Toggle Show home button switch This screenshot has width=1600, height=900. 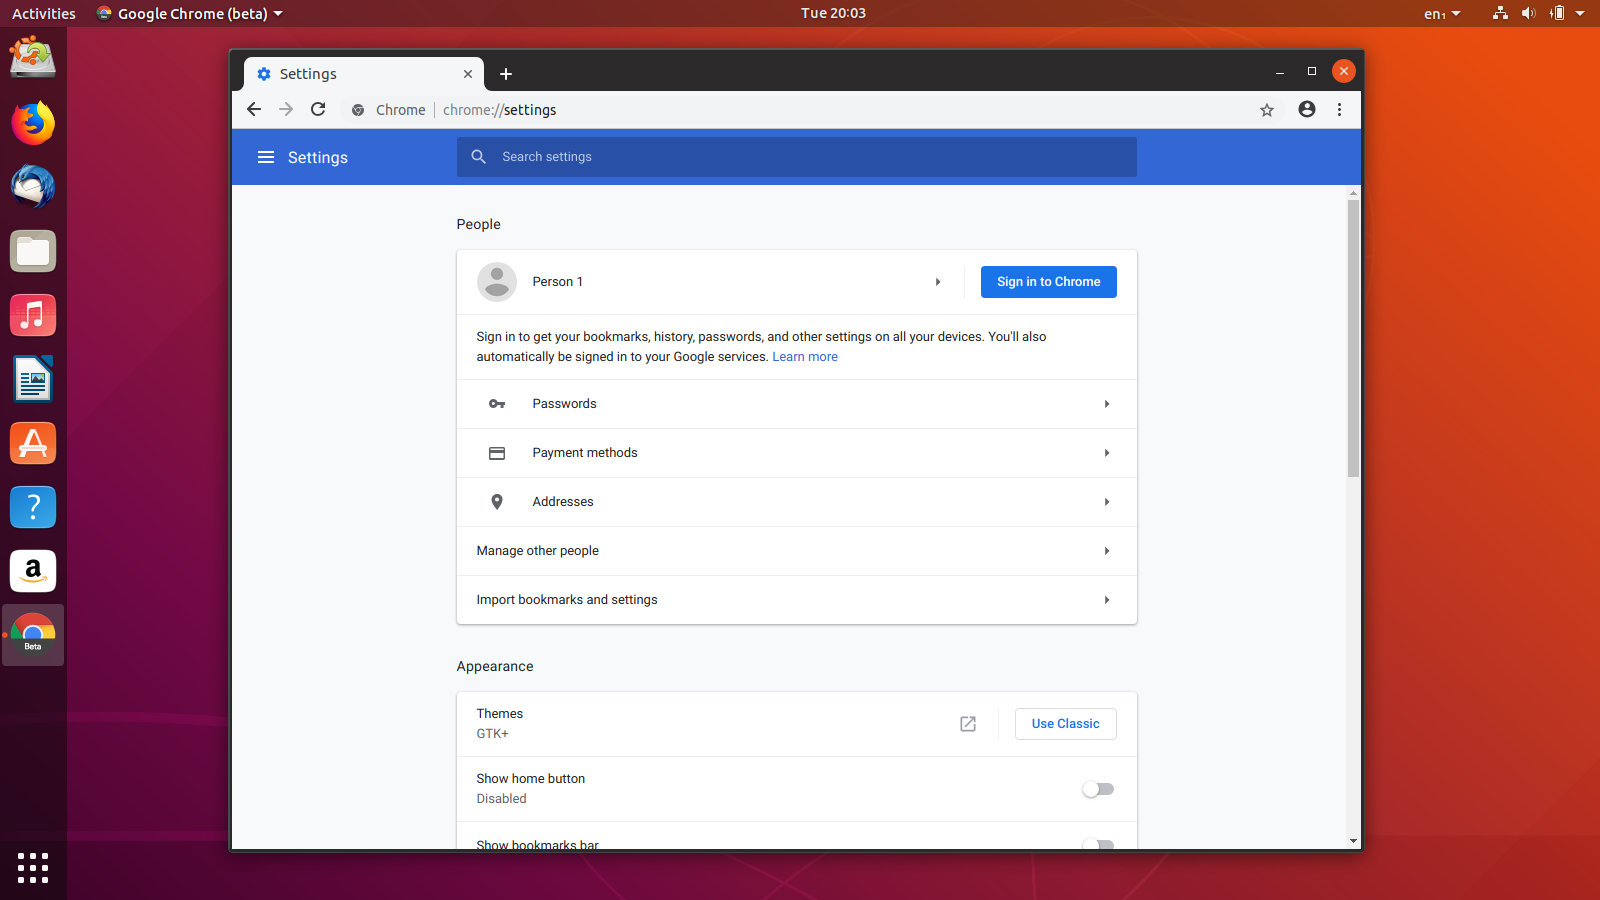1098,789
